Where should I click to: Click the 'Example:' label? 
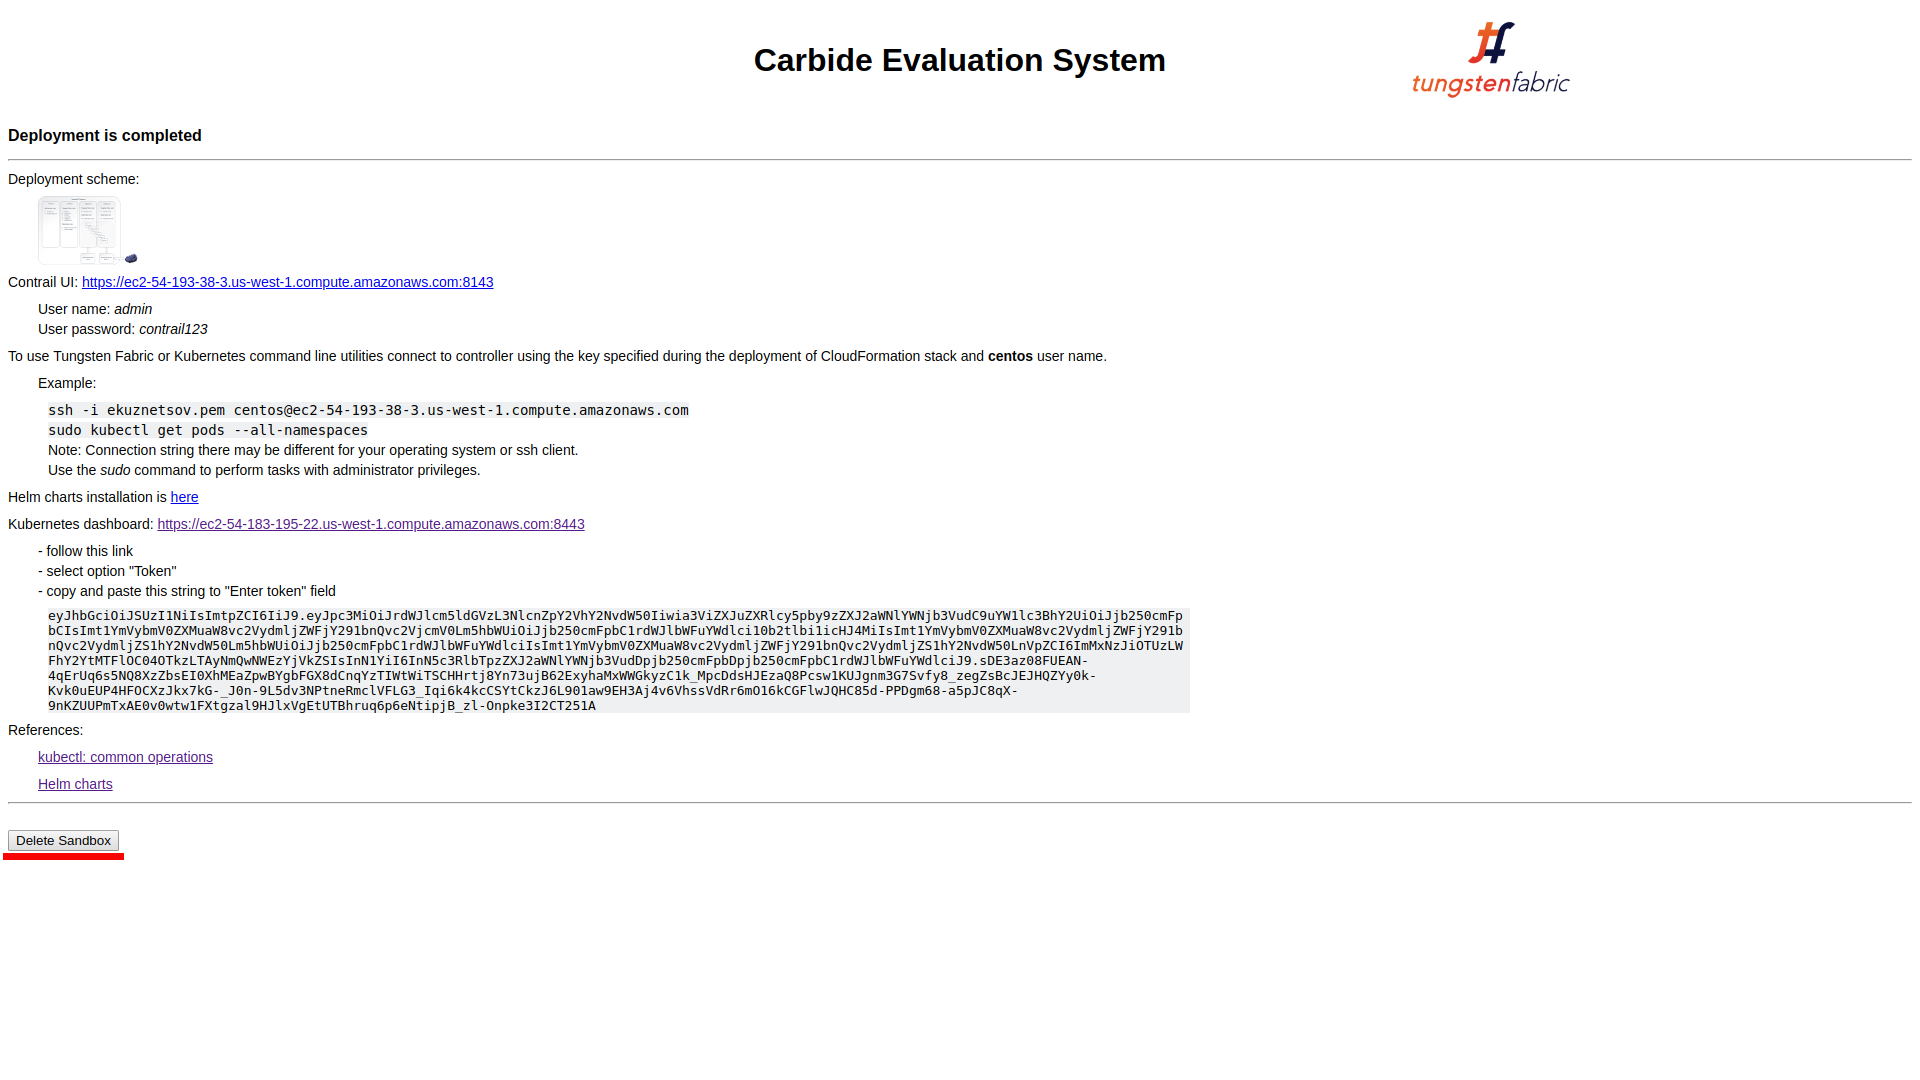point(67,383)
